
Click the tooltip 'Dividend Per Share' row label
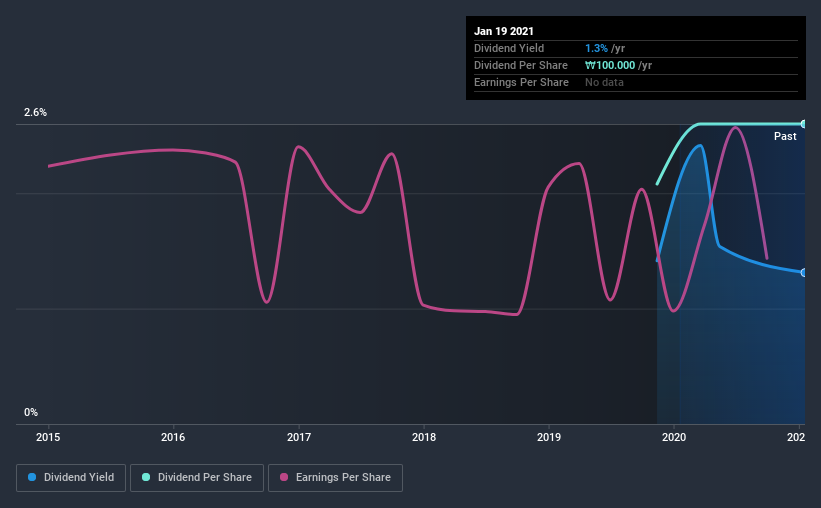(520, 65)
